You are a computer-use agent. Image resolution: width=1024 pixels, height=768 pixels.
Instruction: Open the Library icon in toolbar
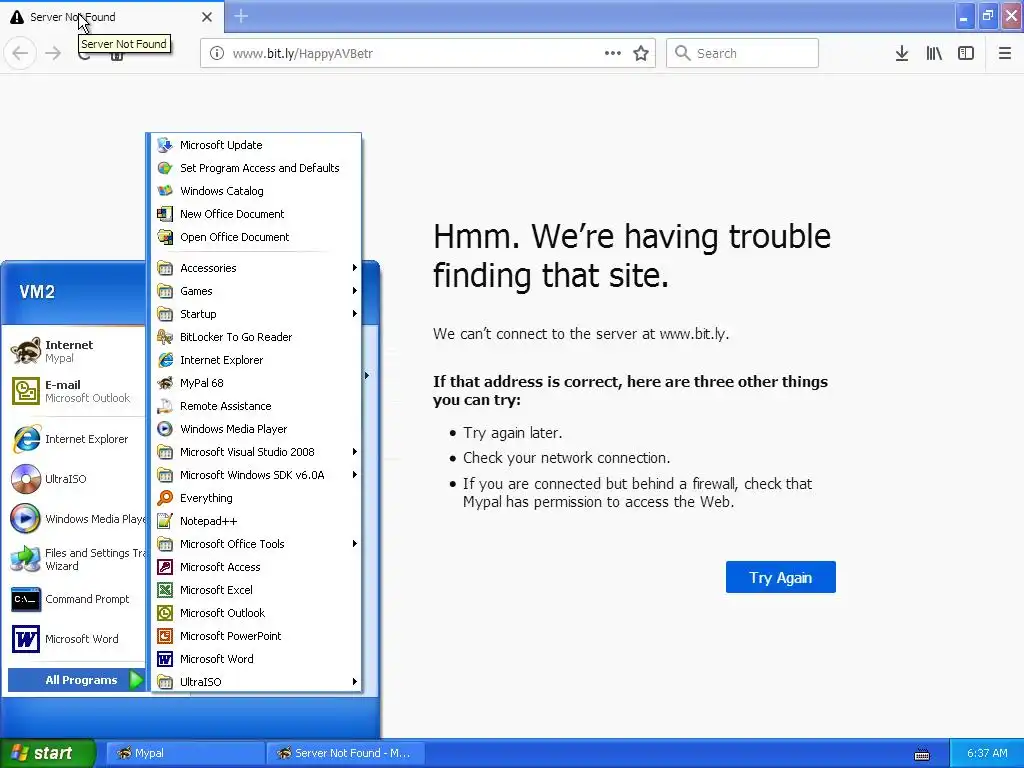click(x=934, y=53)
